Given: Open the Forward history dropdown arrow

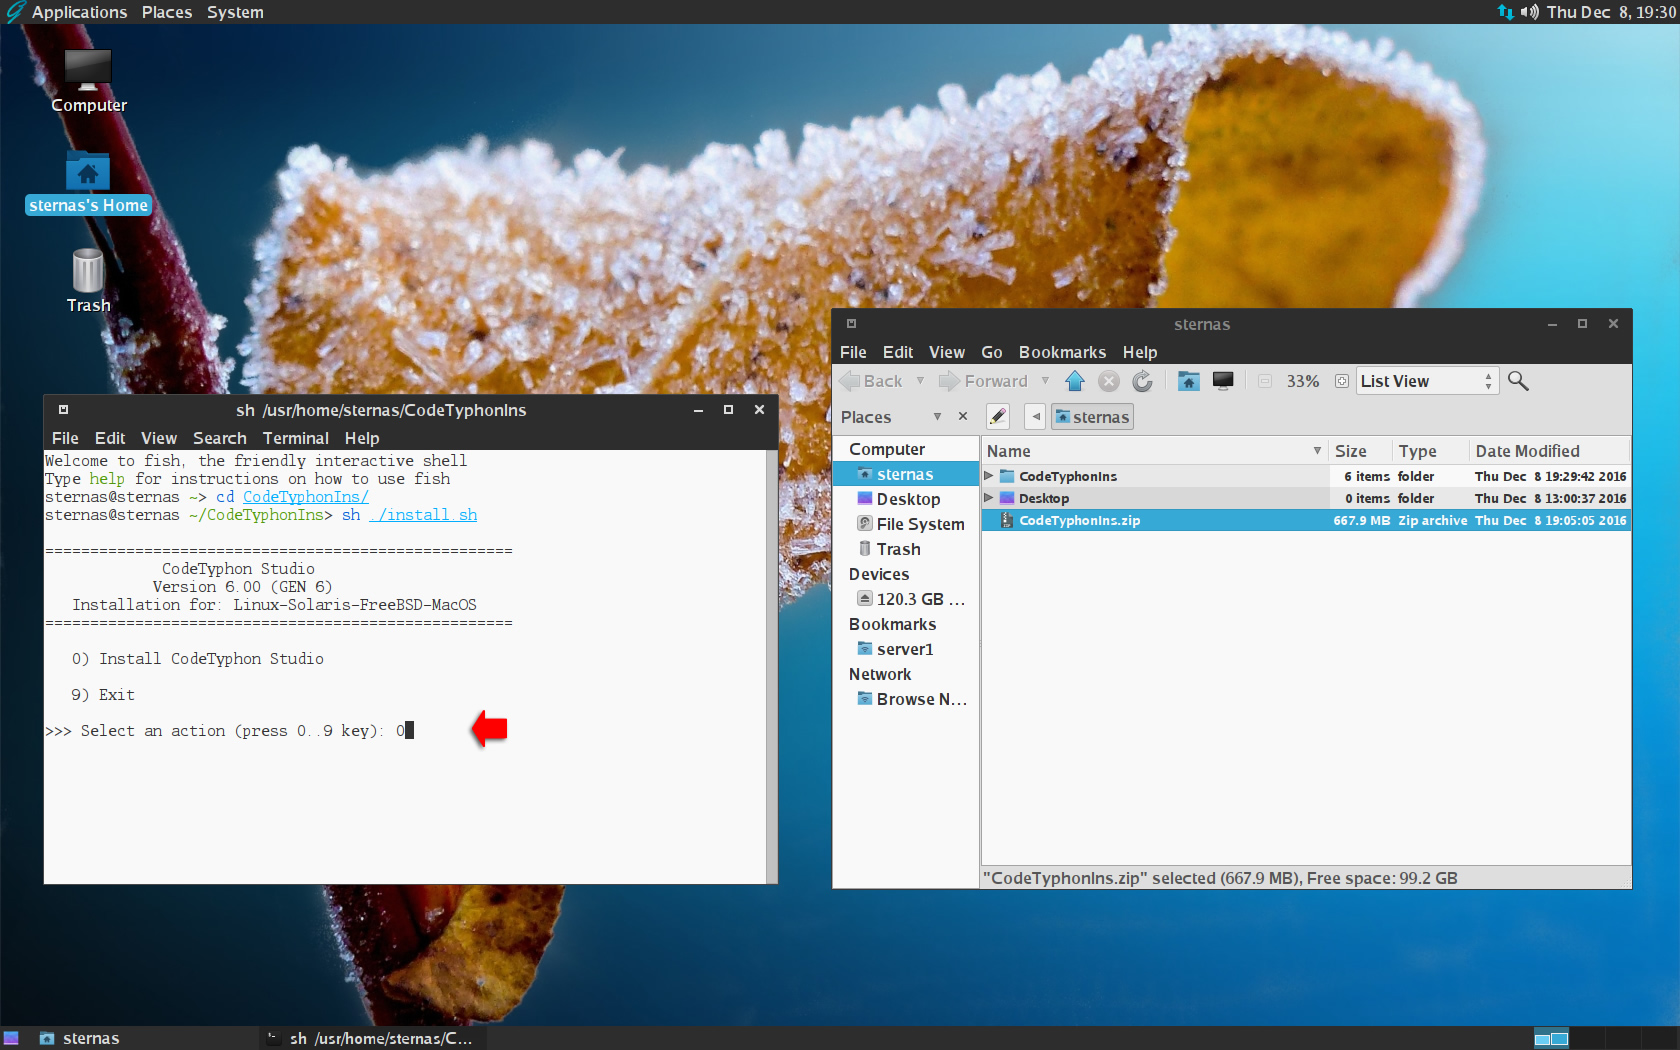Looking at the screenshot, I should pyautogui.click(x=1045, y=381).
